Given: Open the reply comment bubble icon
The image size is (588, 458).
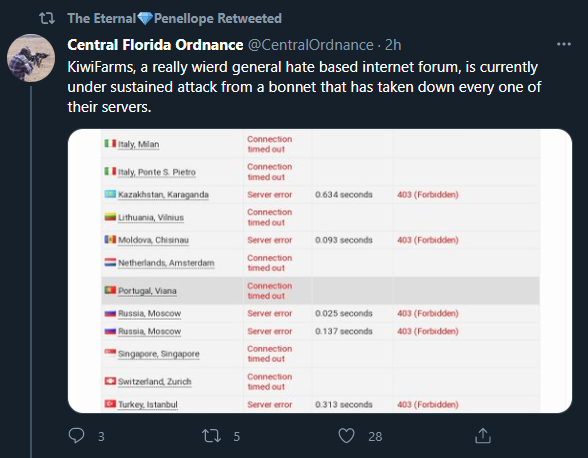Looking at the screenshot, I should pos(76,436).
